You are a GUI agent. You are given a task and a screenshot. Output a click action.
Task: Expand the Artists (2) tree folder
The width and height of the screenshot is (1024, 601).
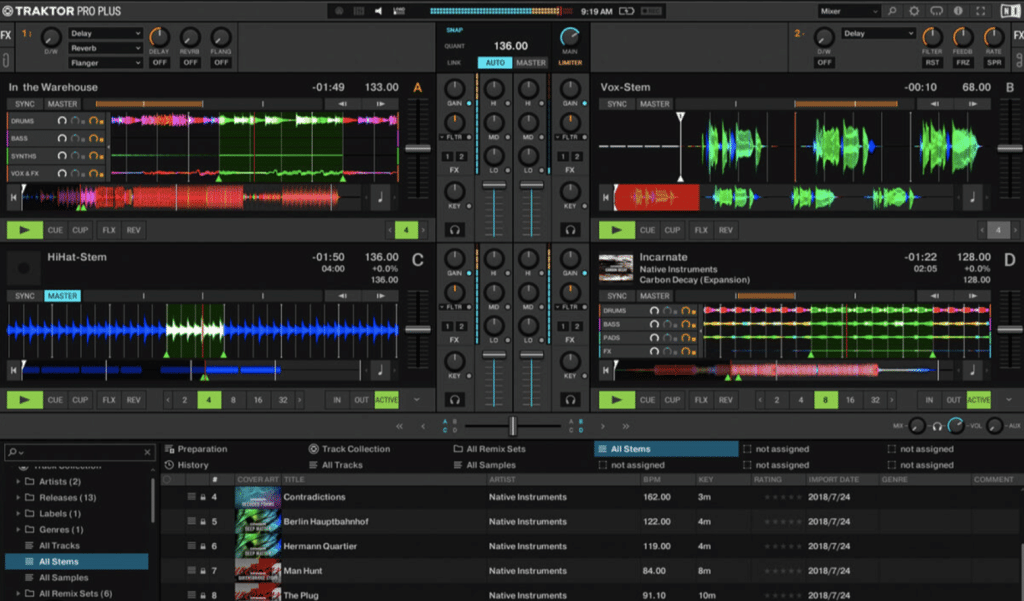click(x=18, y=481)
